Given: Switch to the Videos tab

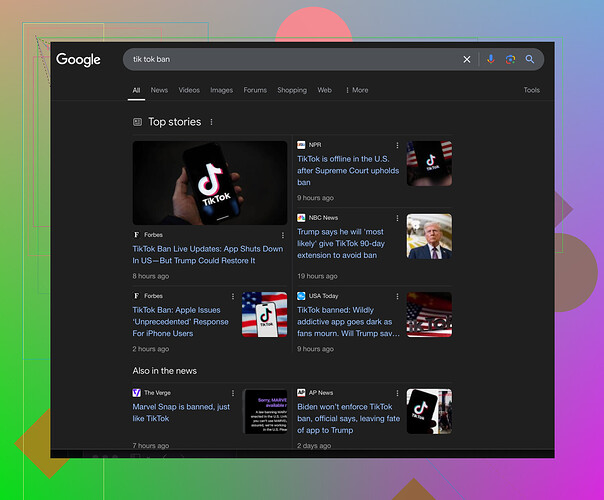Looking at the screenshot, I should (189, 90).
